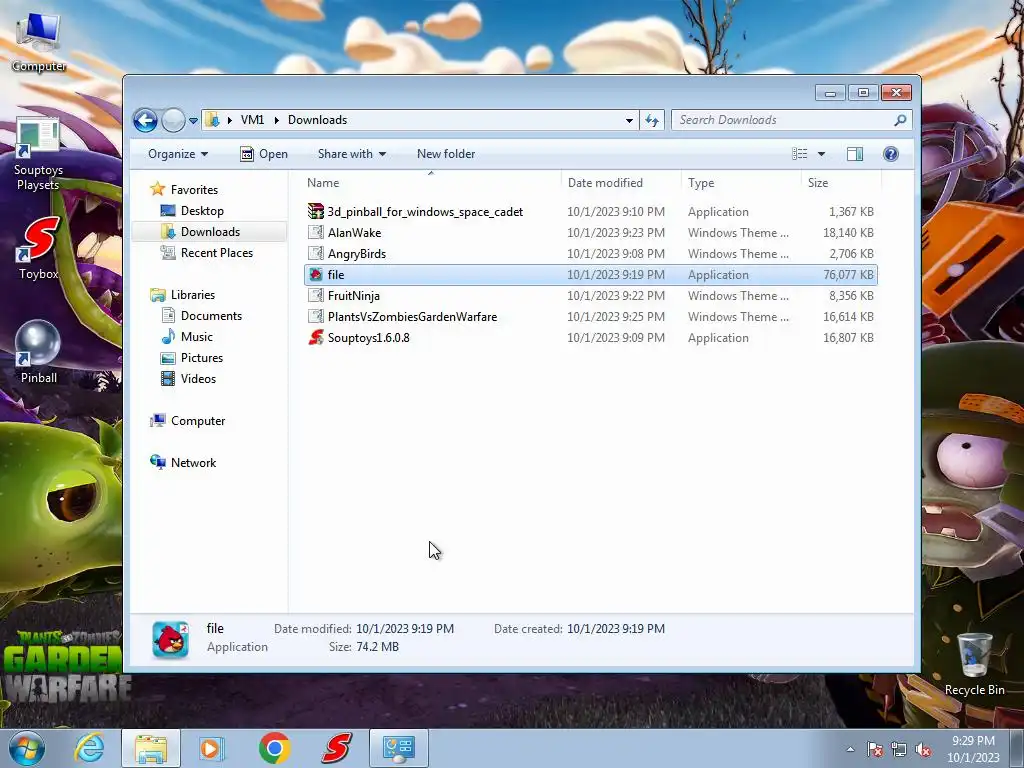Image resolution: width=1024 pixels, height=768 pixels.
Task: Click the forward navigation button
Action: click(x=173, y=120)
